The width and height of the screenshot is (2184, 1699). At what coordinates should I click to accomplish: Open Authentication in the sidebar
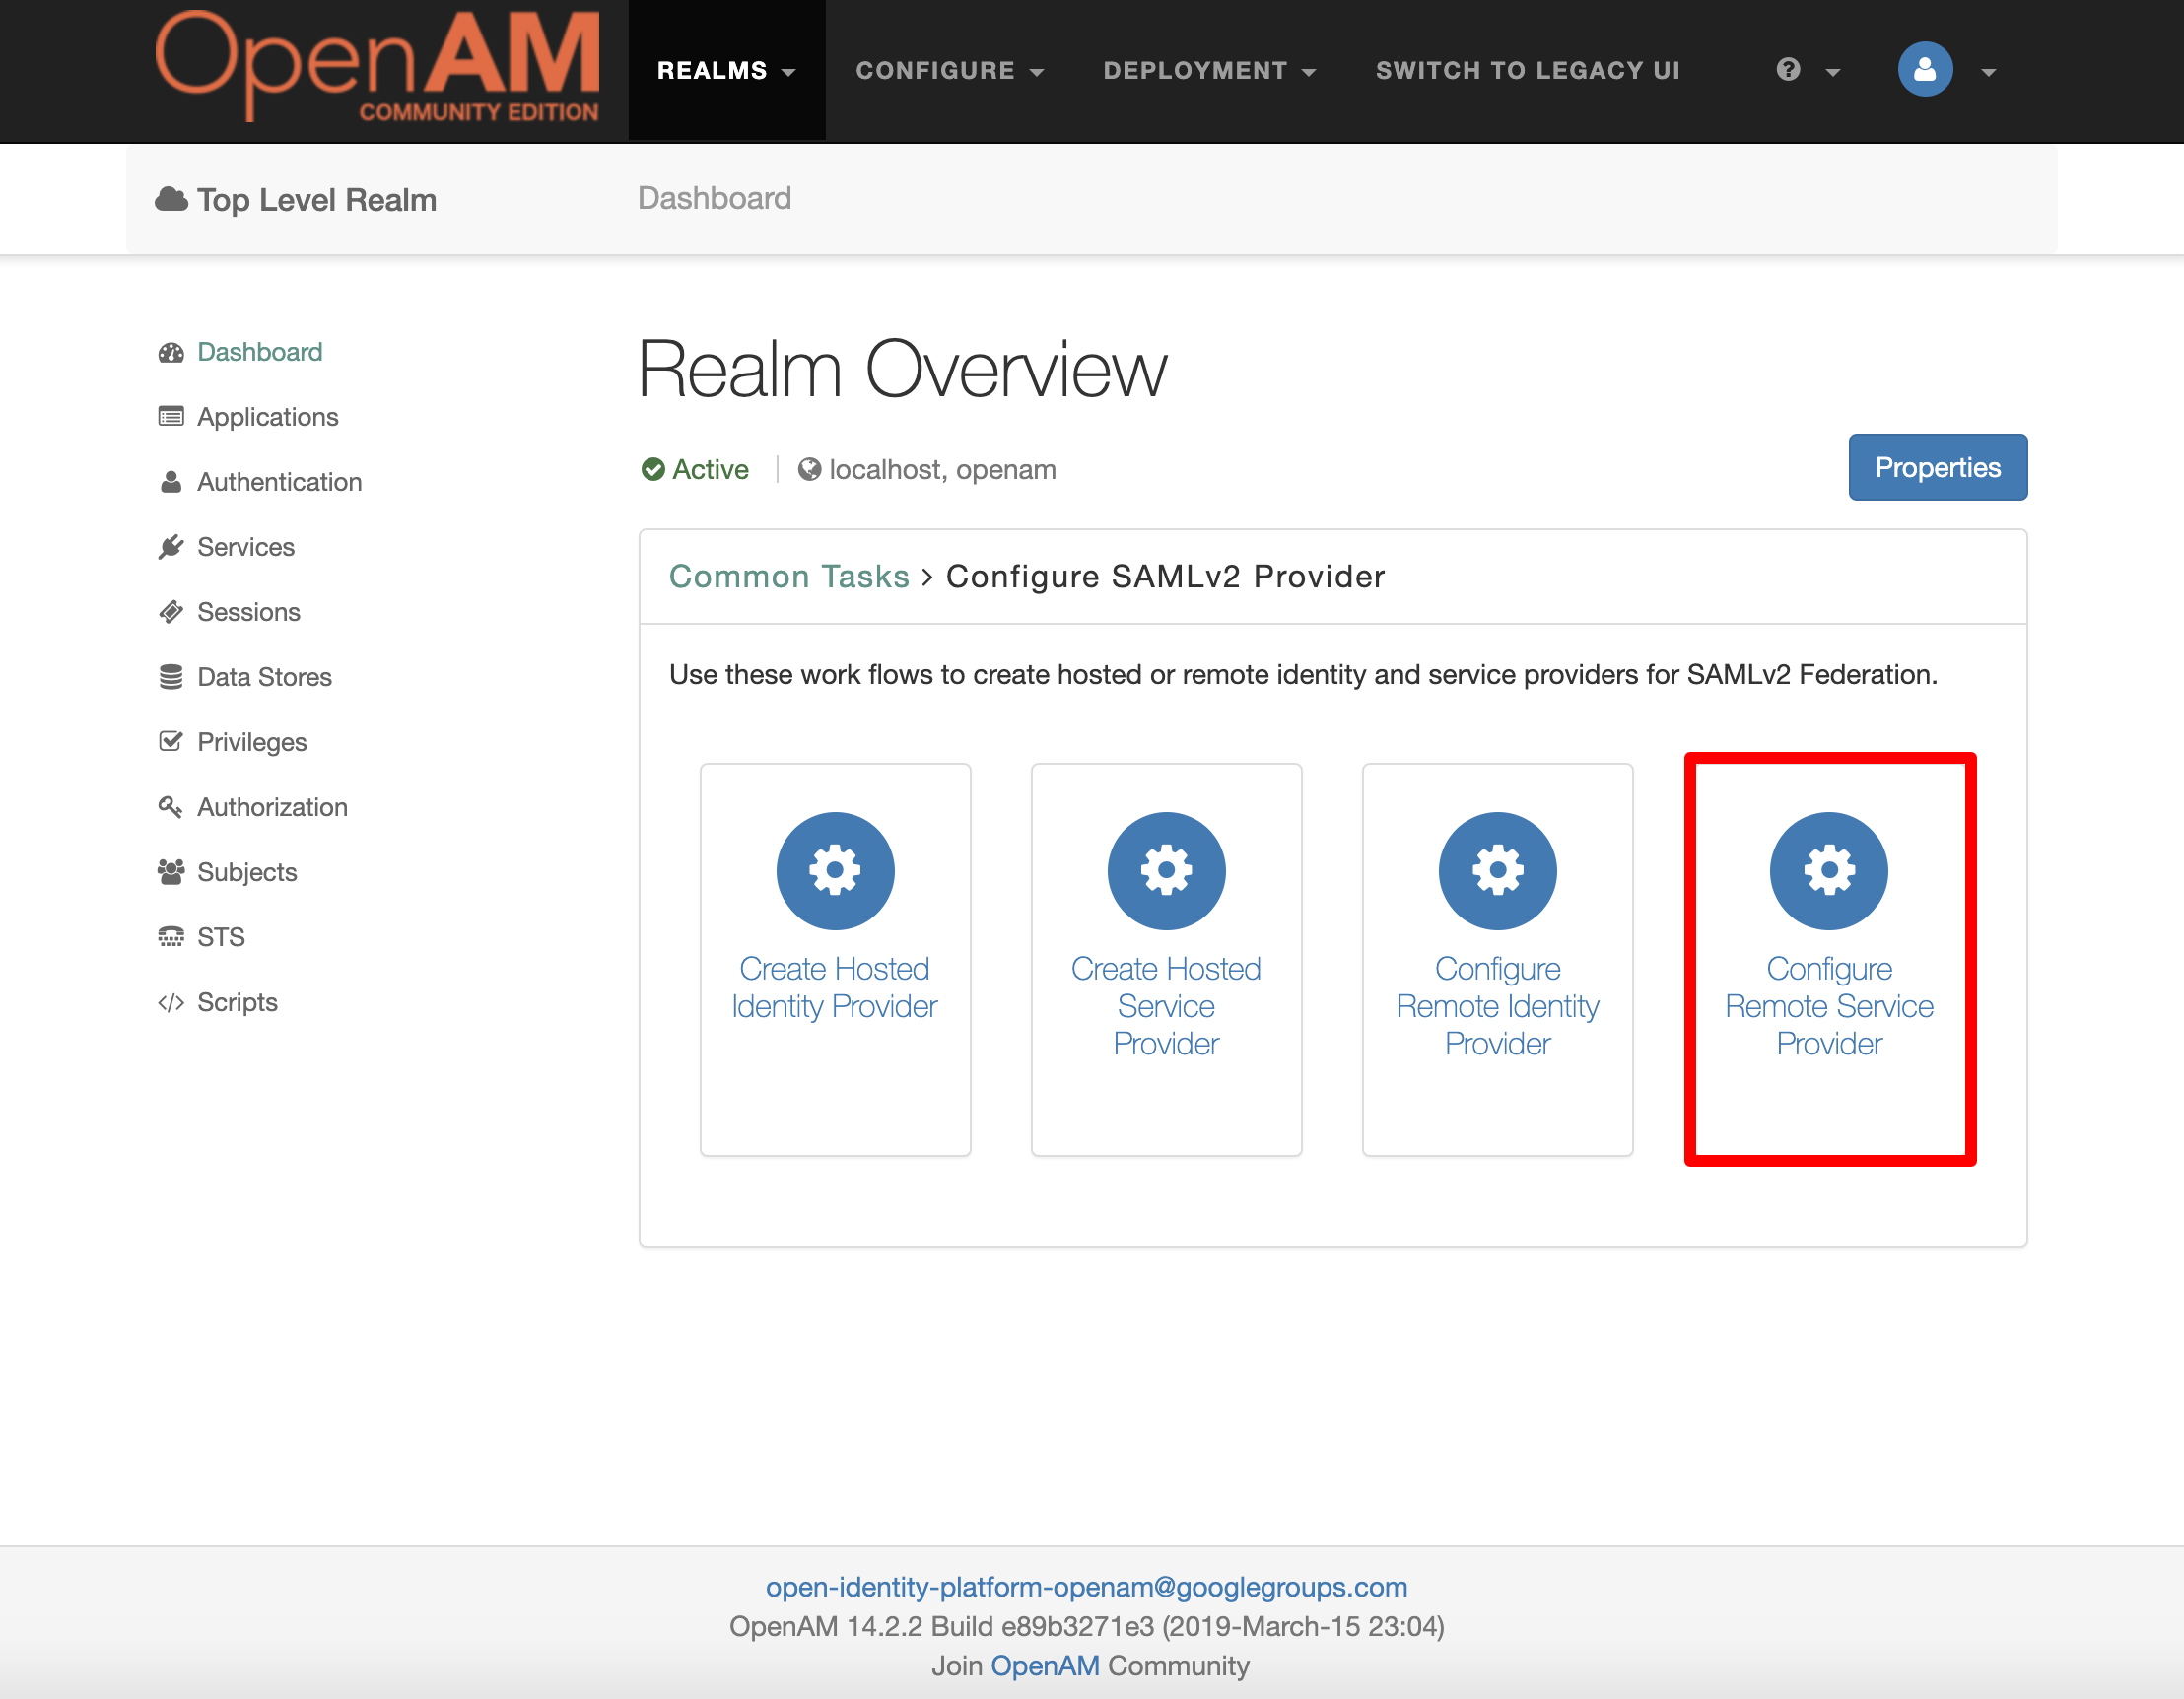point(280,482)
